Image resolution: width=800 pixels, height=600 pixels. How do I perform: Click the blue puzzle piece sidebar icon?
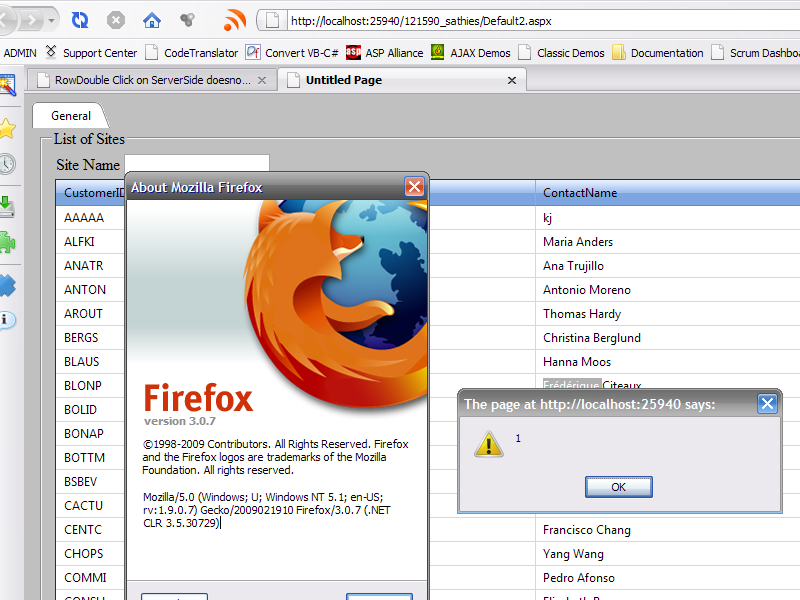click(8, 285)
